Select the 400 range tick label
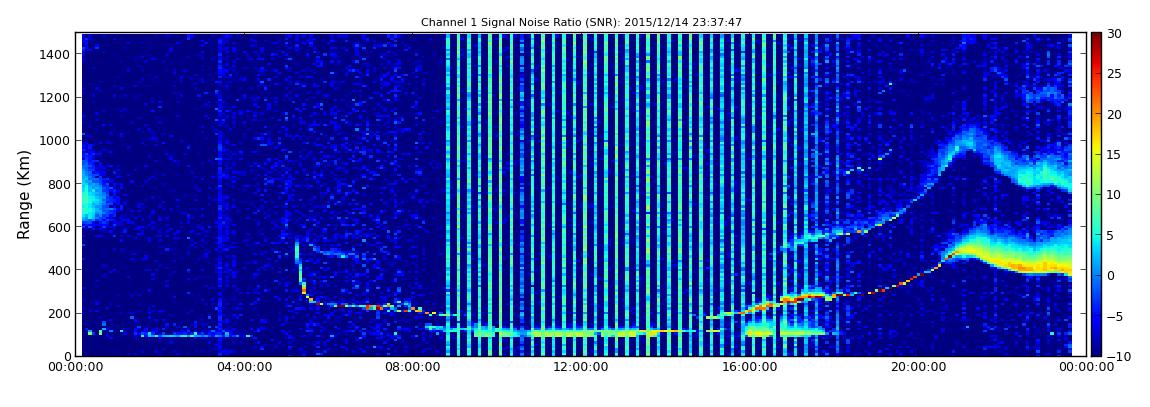 pyautogui.click(x=59, y=271)
